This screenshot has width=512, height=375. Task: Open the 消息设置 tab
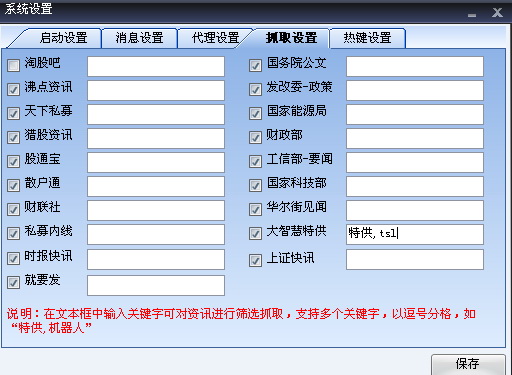(139, 38)
